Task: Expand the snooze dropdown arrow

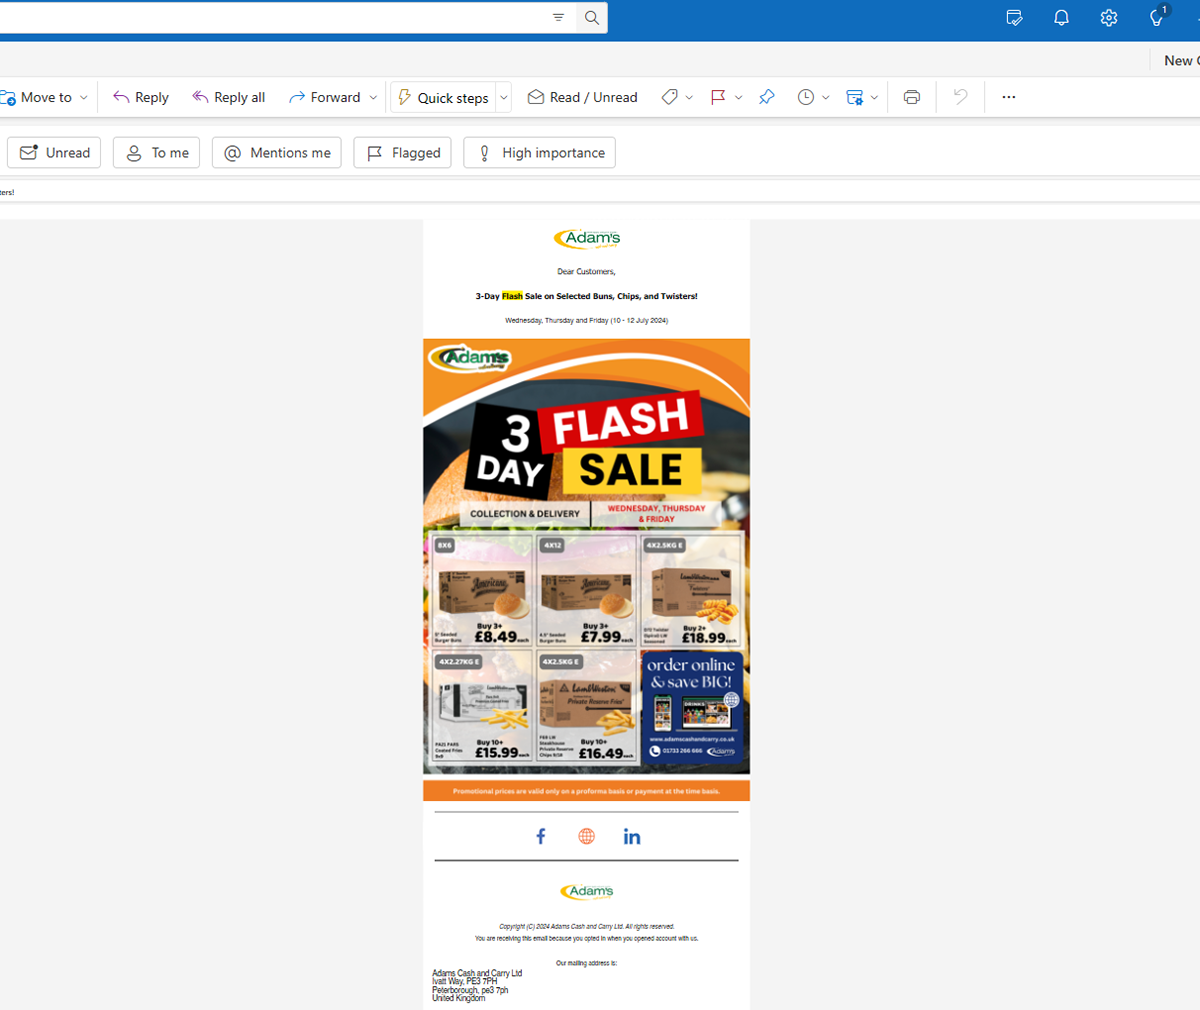Action: point(825,97)
